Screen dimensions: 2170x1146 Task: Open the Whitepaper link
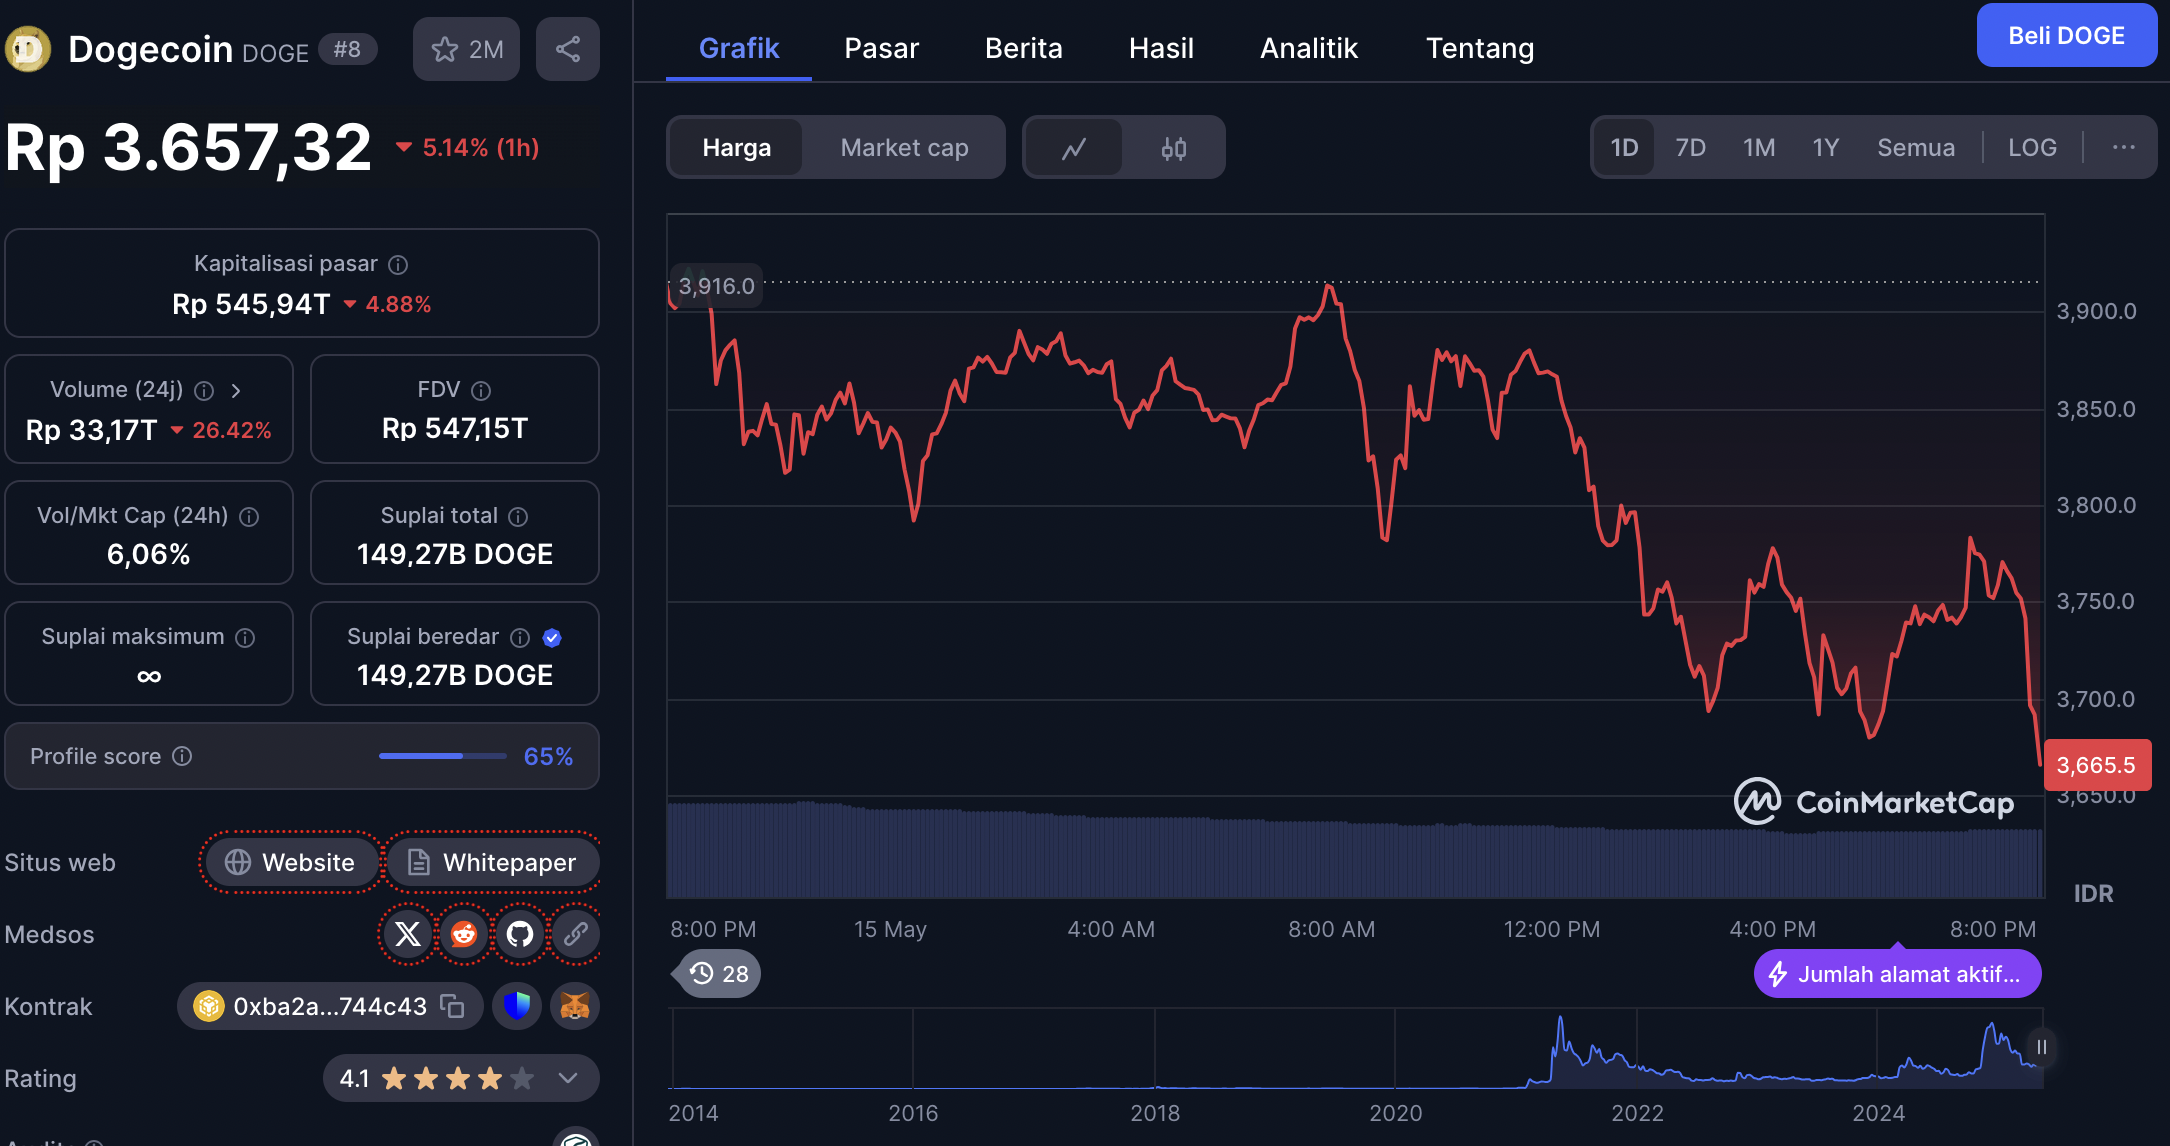(493, 862)
